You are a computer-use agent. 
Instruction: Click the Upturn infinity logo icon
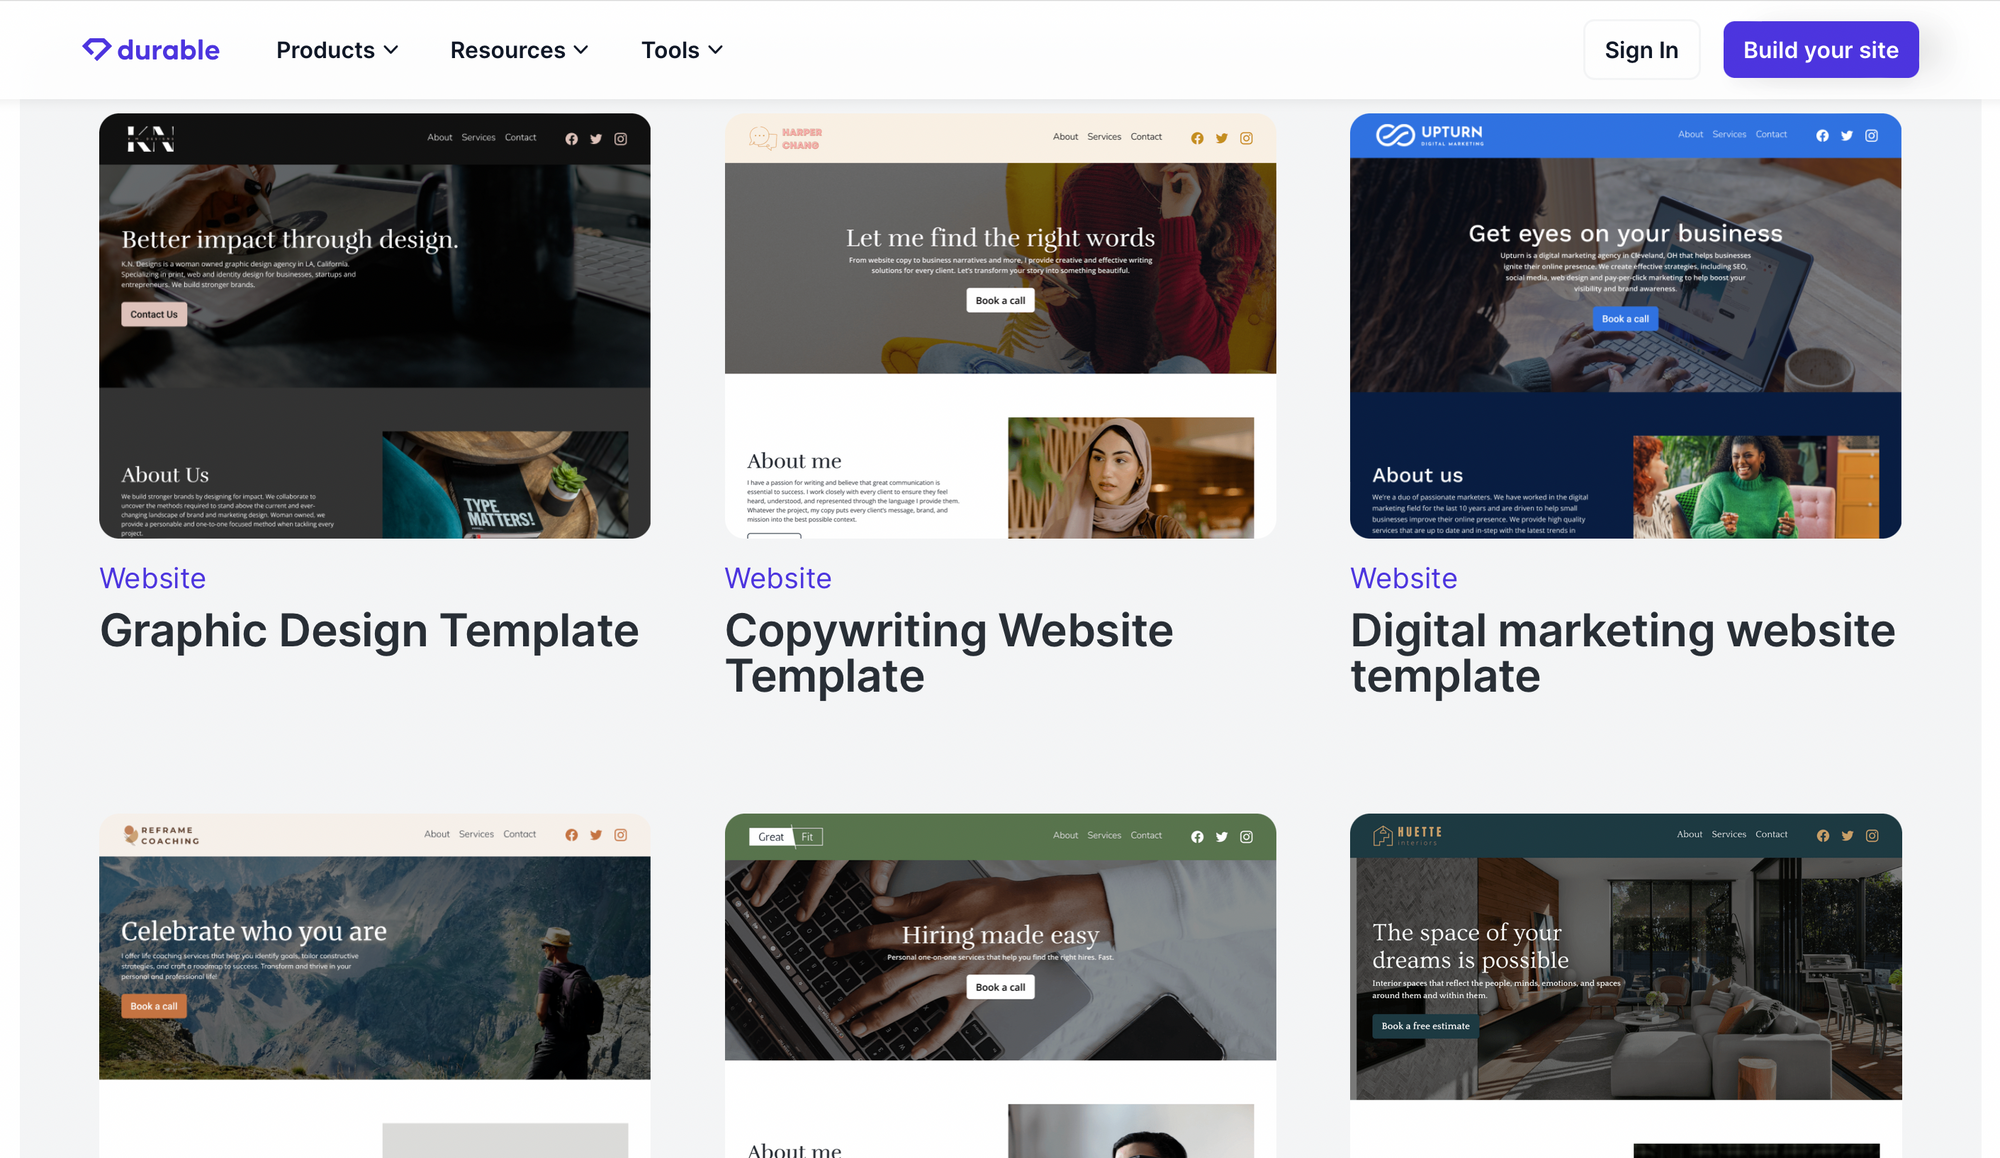click(x=1394, y=135)
